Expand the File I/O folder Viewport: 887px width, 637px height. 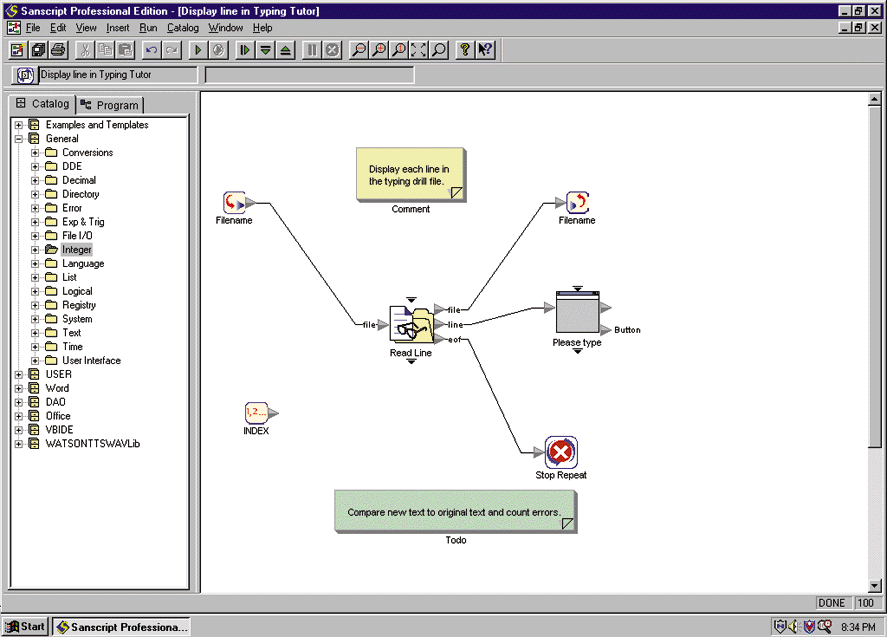point(35,236)
